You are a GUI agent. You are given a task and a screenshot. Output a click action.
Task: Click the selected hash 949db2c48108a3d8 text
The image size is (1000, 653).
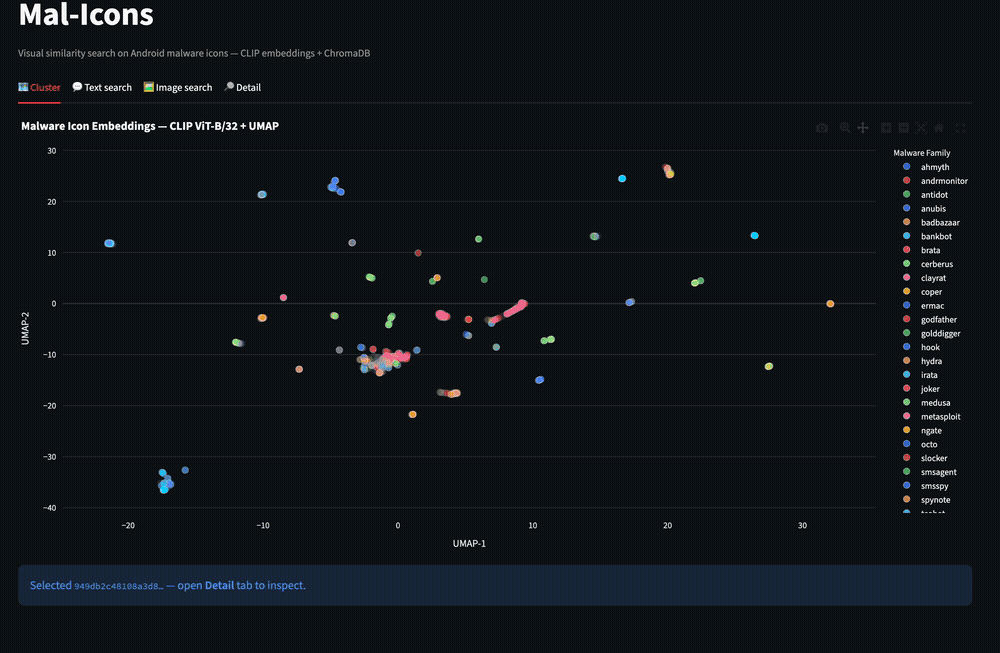pyautogui.click(x=119, y=586)
